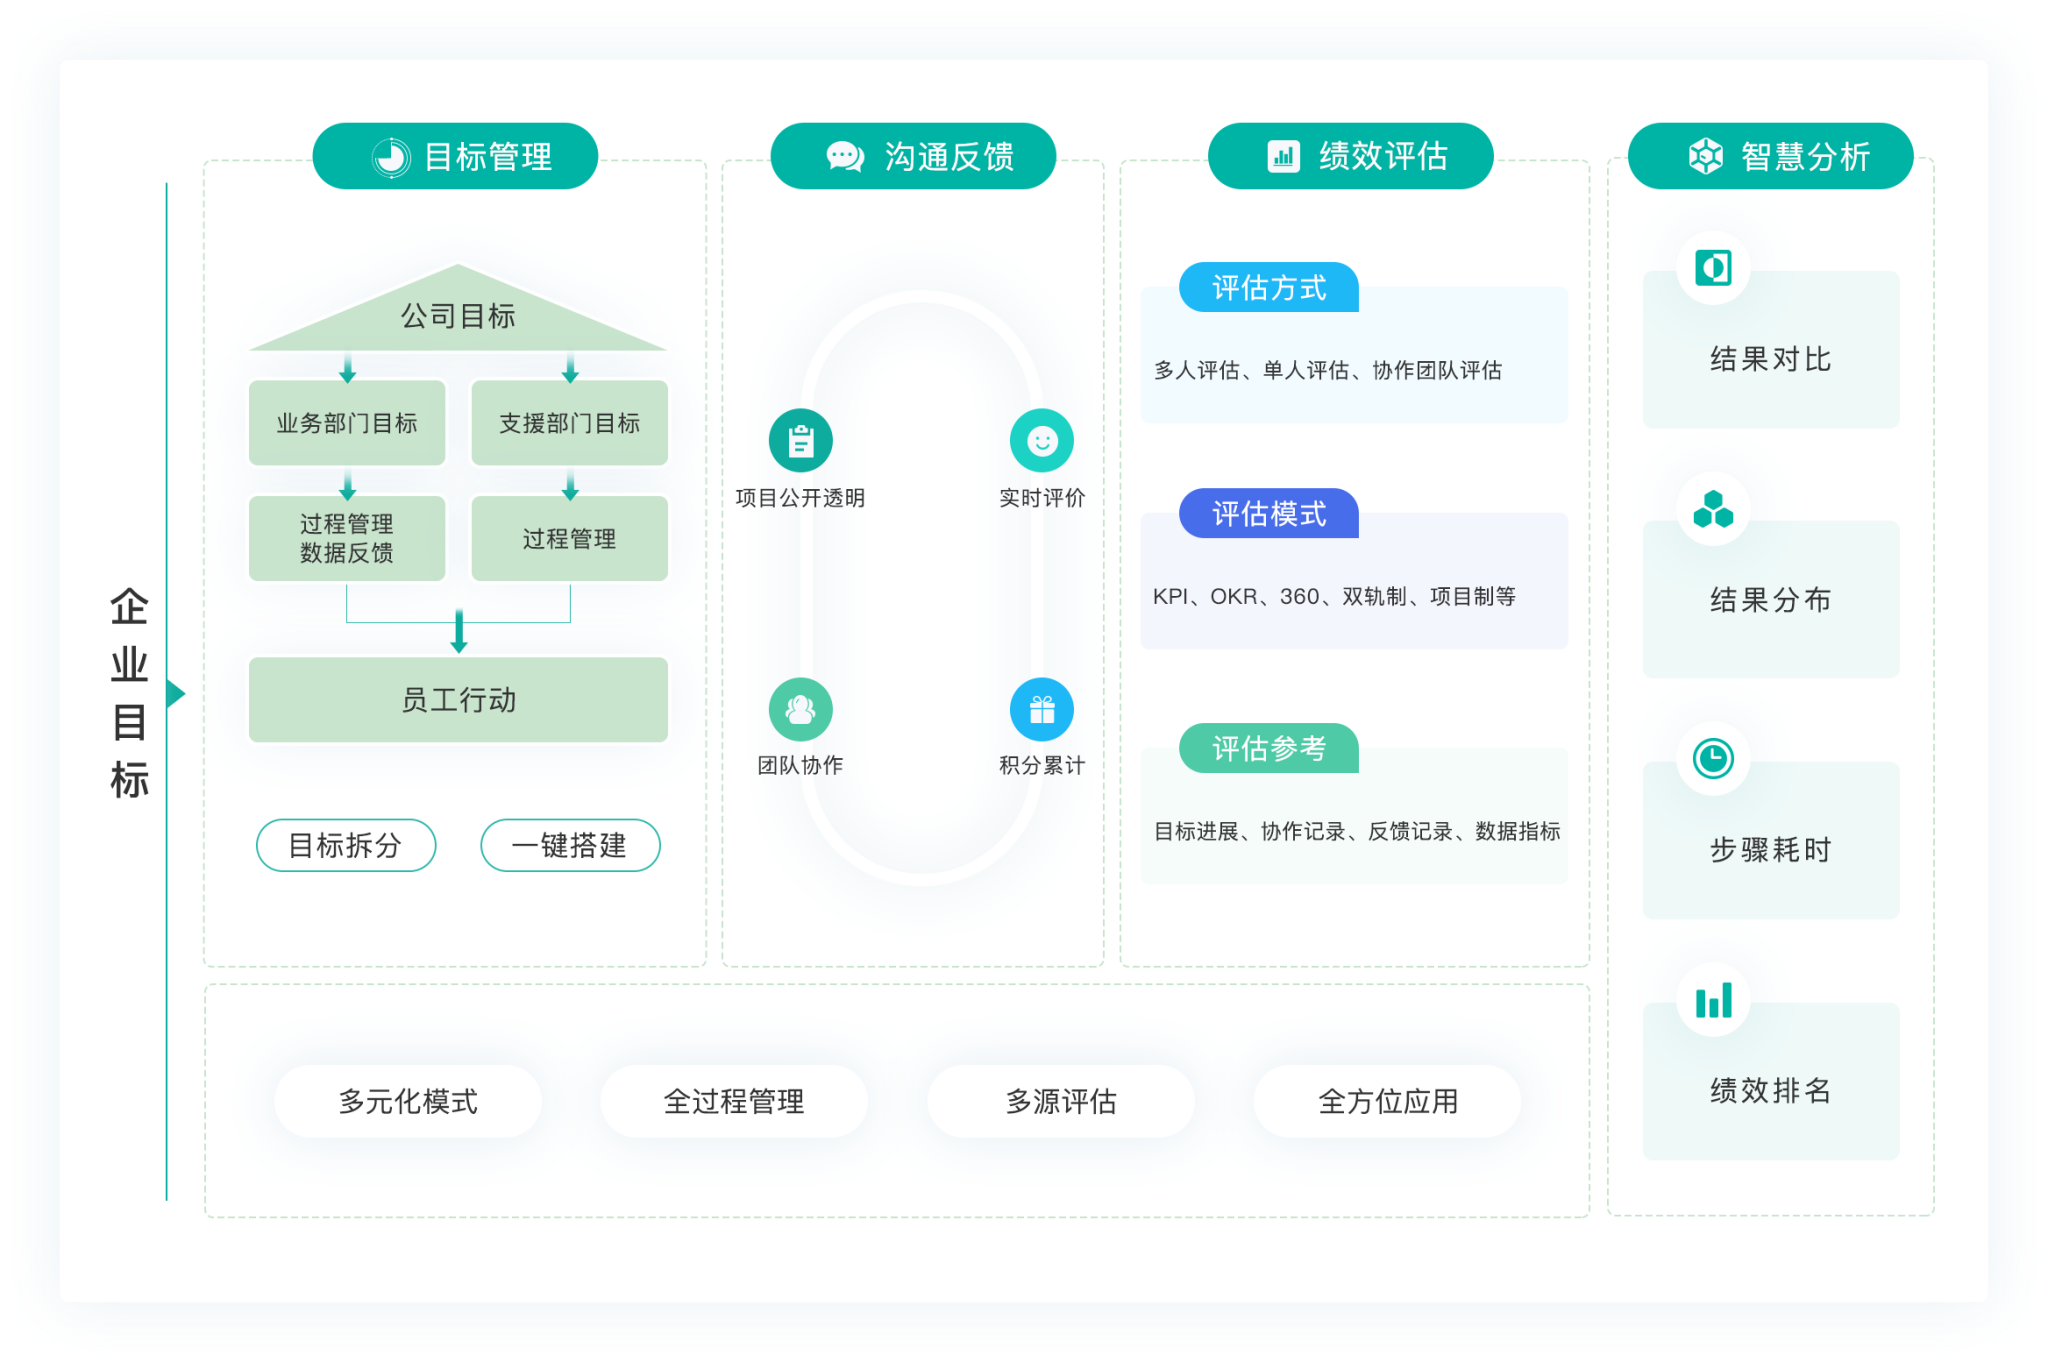Open the 绩效评估 header tab

pyautogui.click(x=1350, y=156)
